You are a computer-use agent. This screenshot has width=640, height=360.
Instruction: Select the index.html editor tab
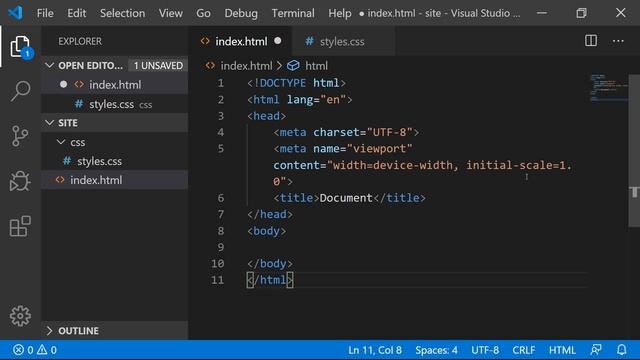point(241,41)
